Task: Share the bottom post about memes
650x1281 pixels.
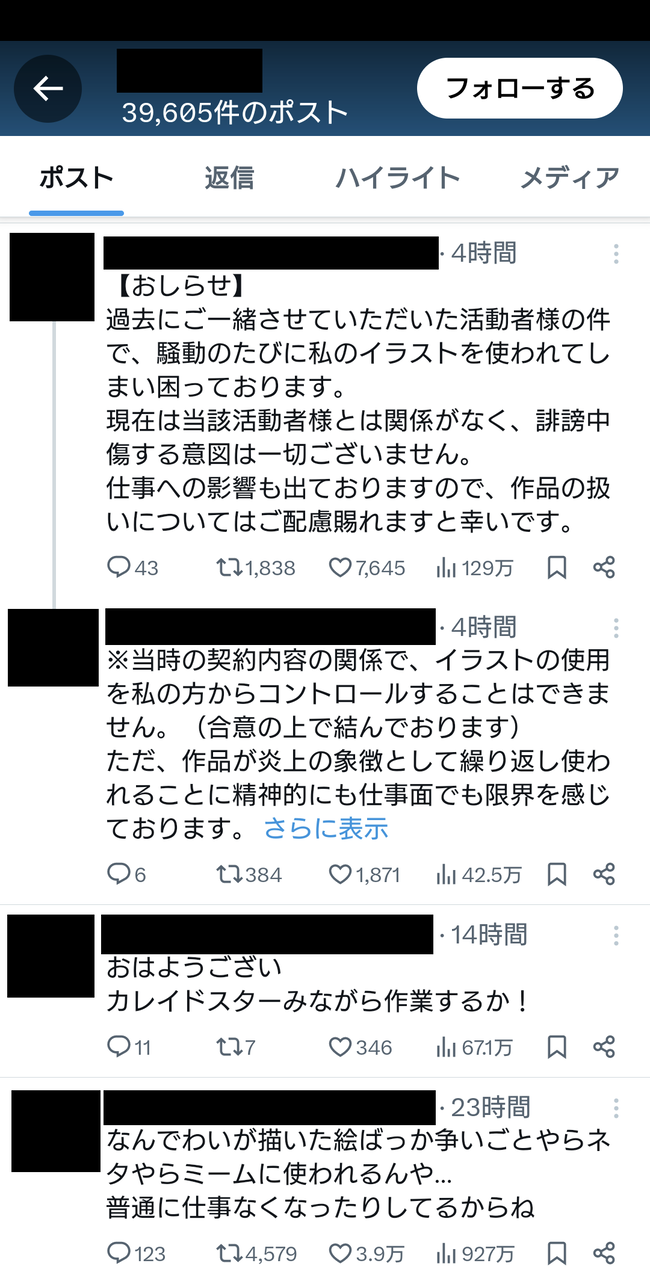Action: [604, 1253]
